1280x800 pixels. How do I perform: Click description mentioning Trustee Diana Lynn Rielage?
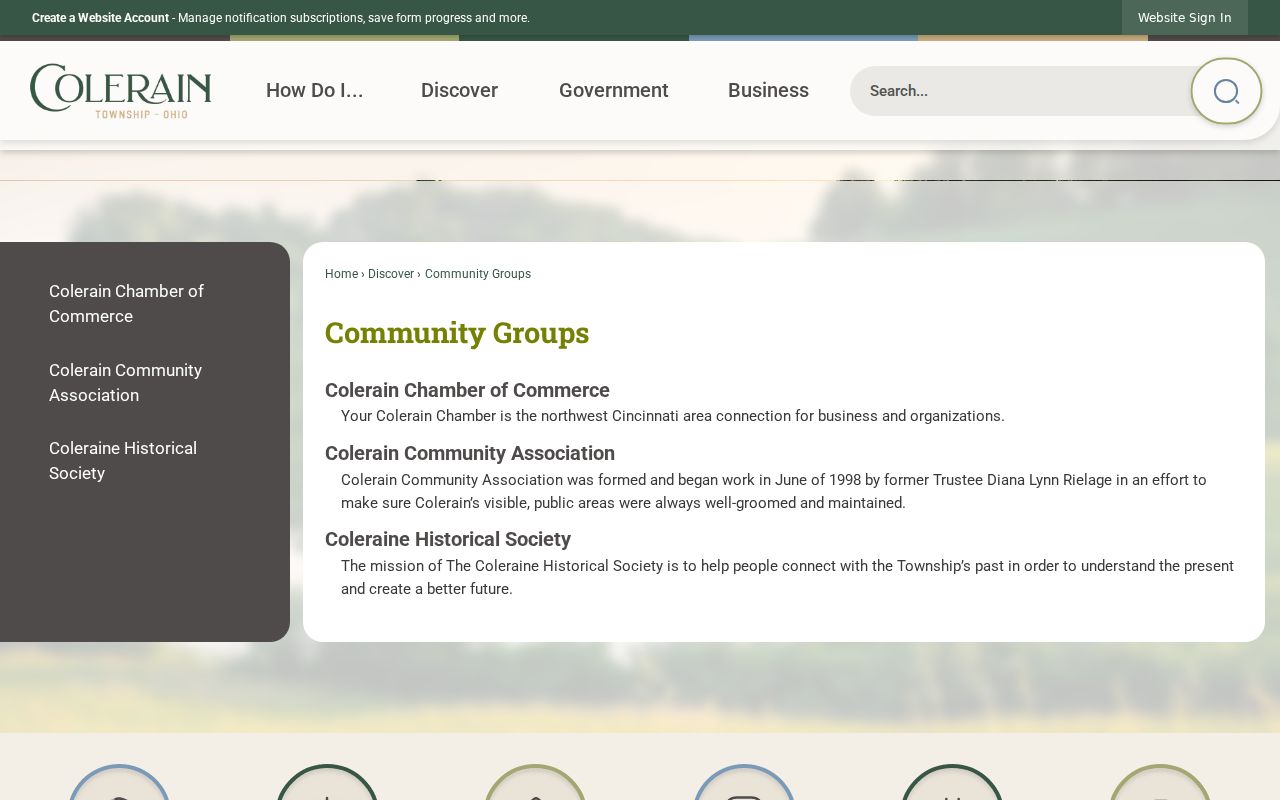(774, 492)
